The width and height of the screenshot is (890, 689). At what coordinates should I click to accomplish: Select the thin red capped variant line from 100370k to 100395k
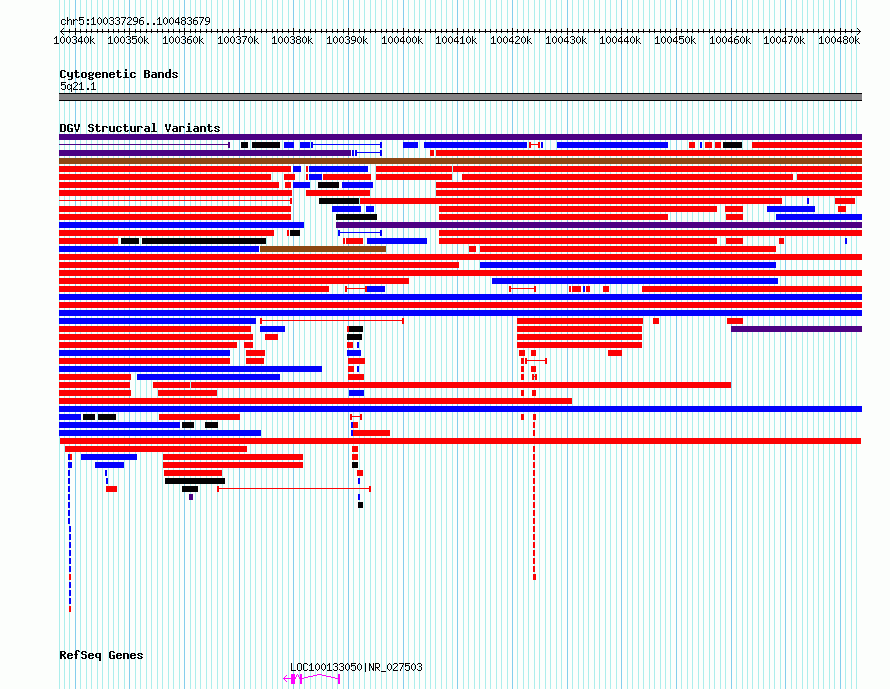[x=294, y=489]
